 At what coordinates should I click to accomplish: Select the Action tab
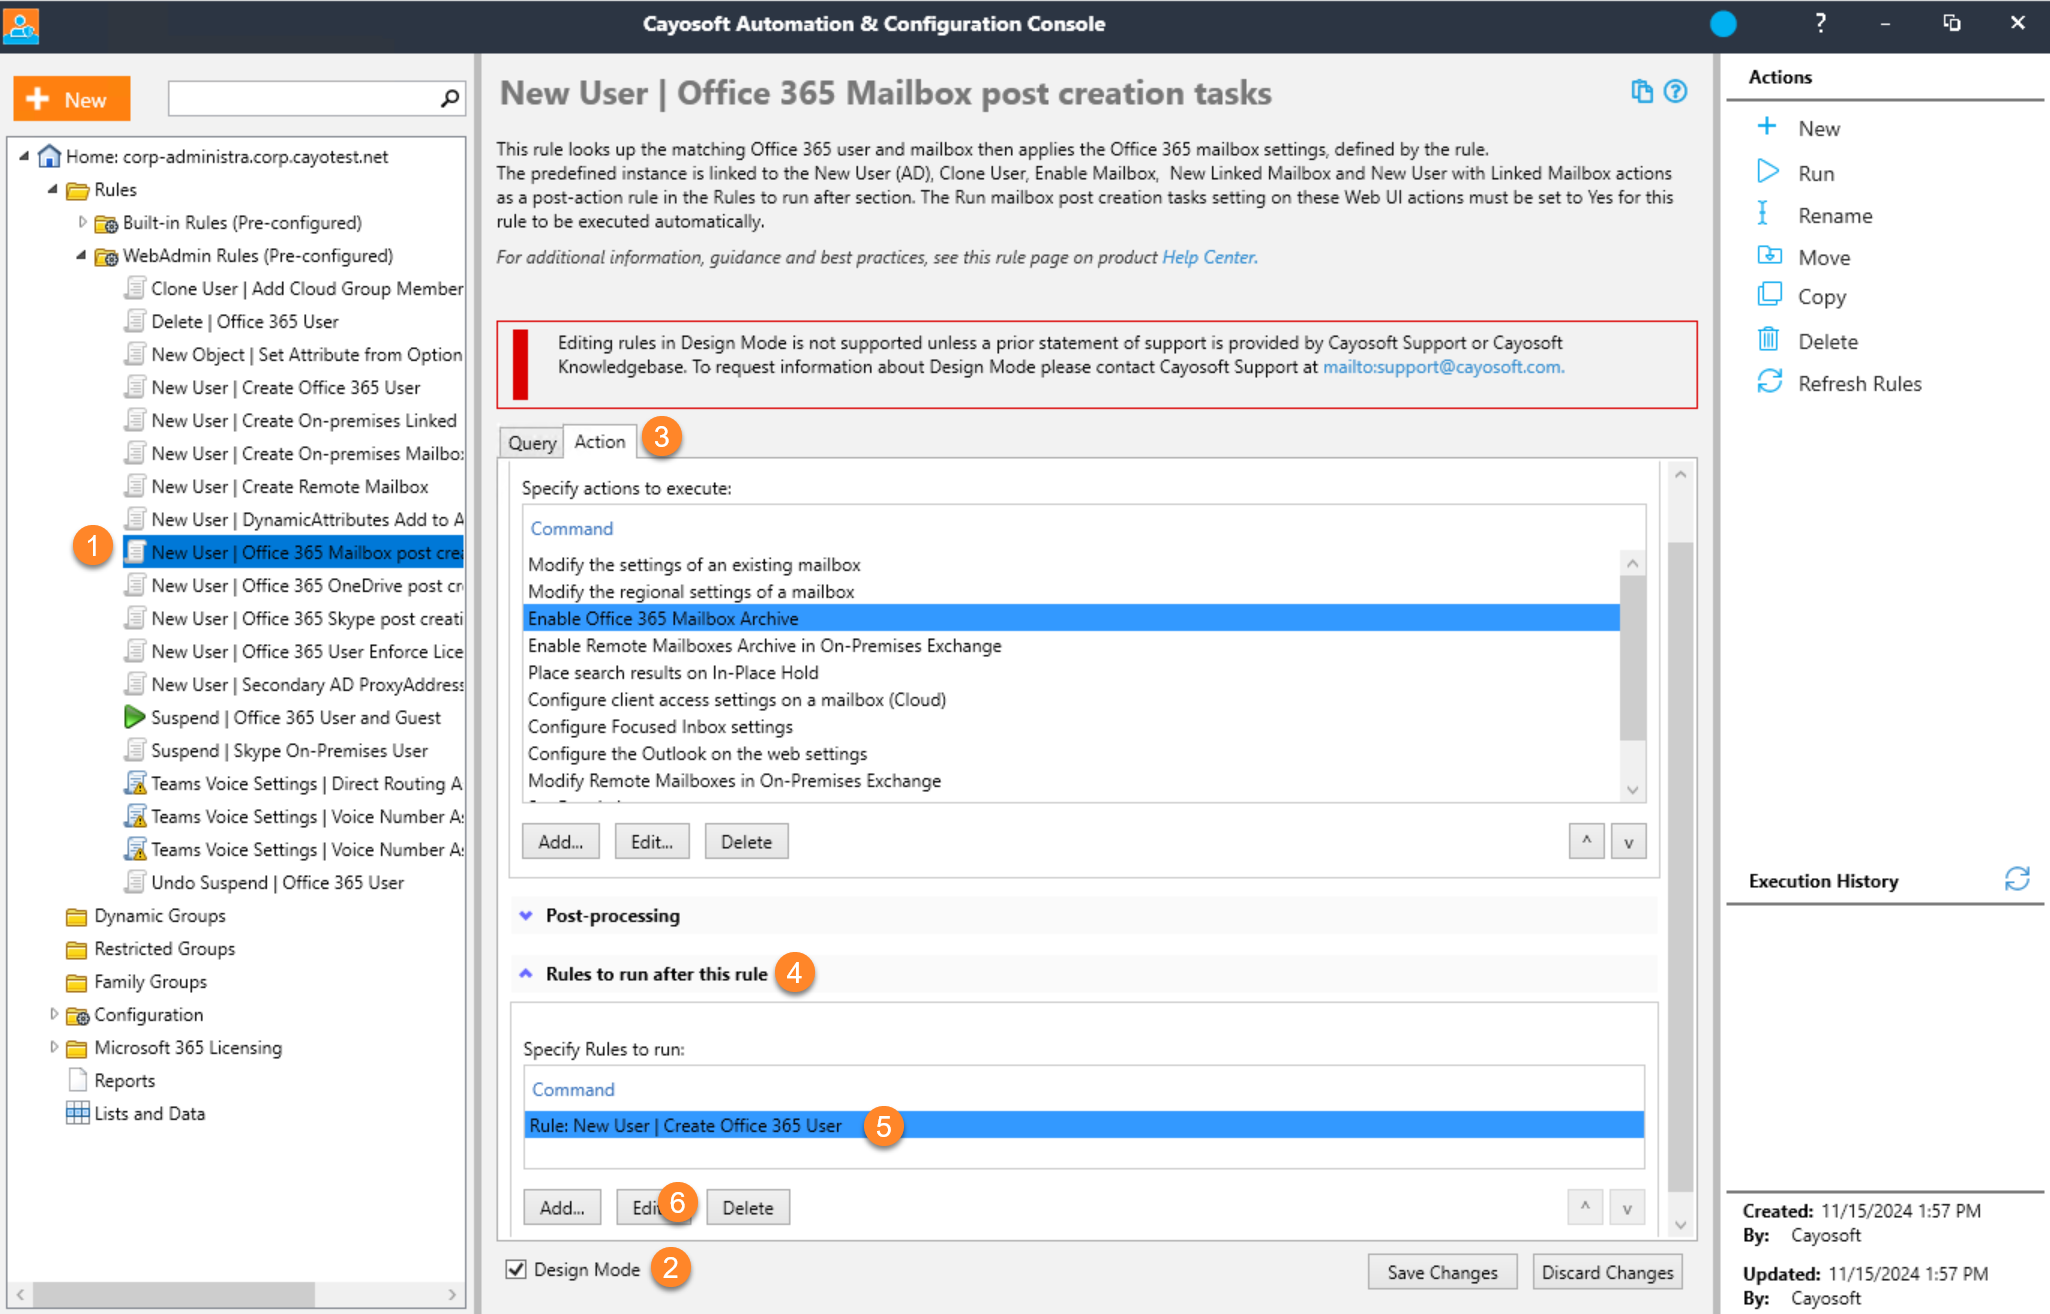pos(600,441)
